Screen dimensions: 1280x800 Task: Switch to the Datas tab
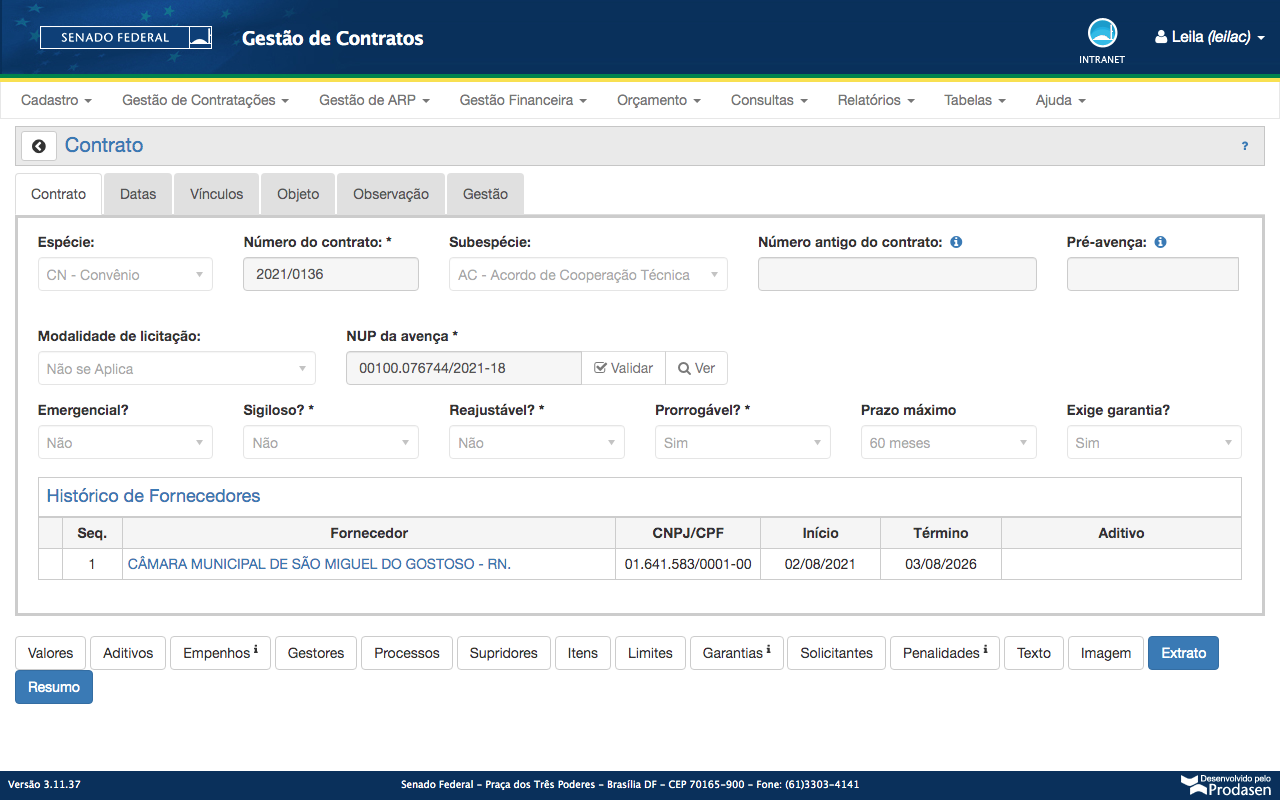coord(138,194)
